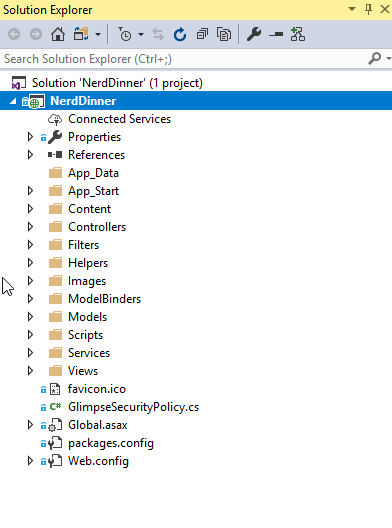Click the View Class Diagram icon
The image size is (392, 528).
click(298, 34)
